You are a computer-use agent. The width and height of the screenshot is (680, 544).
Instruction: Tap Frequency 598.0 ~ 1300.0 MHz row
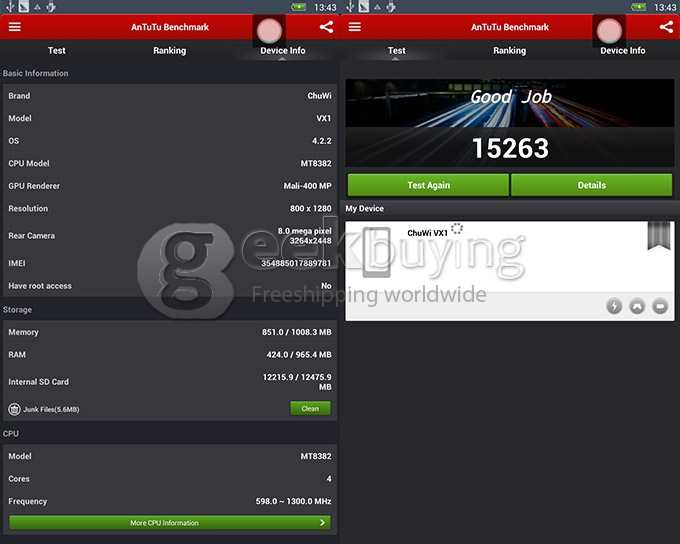click(x=170, y=501)
